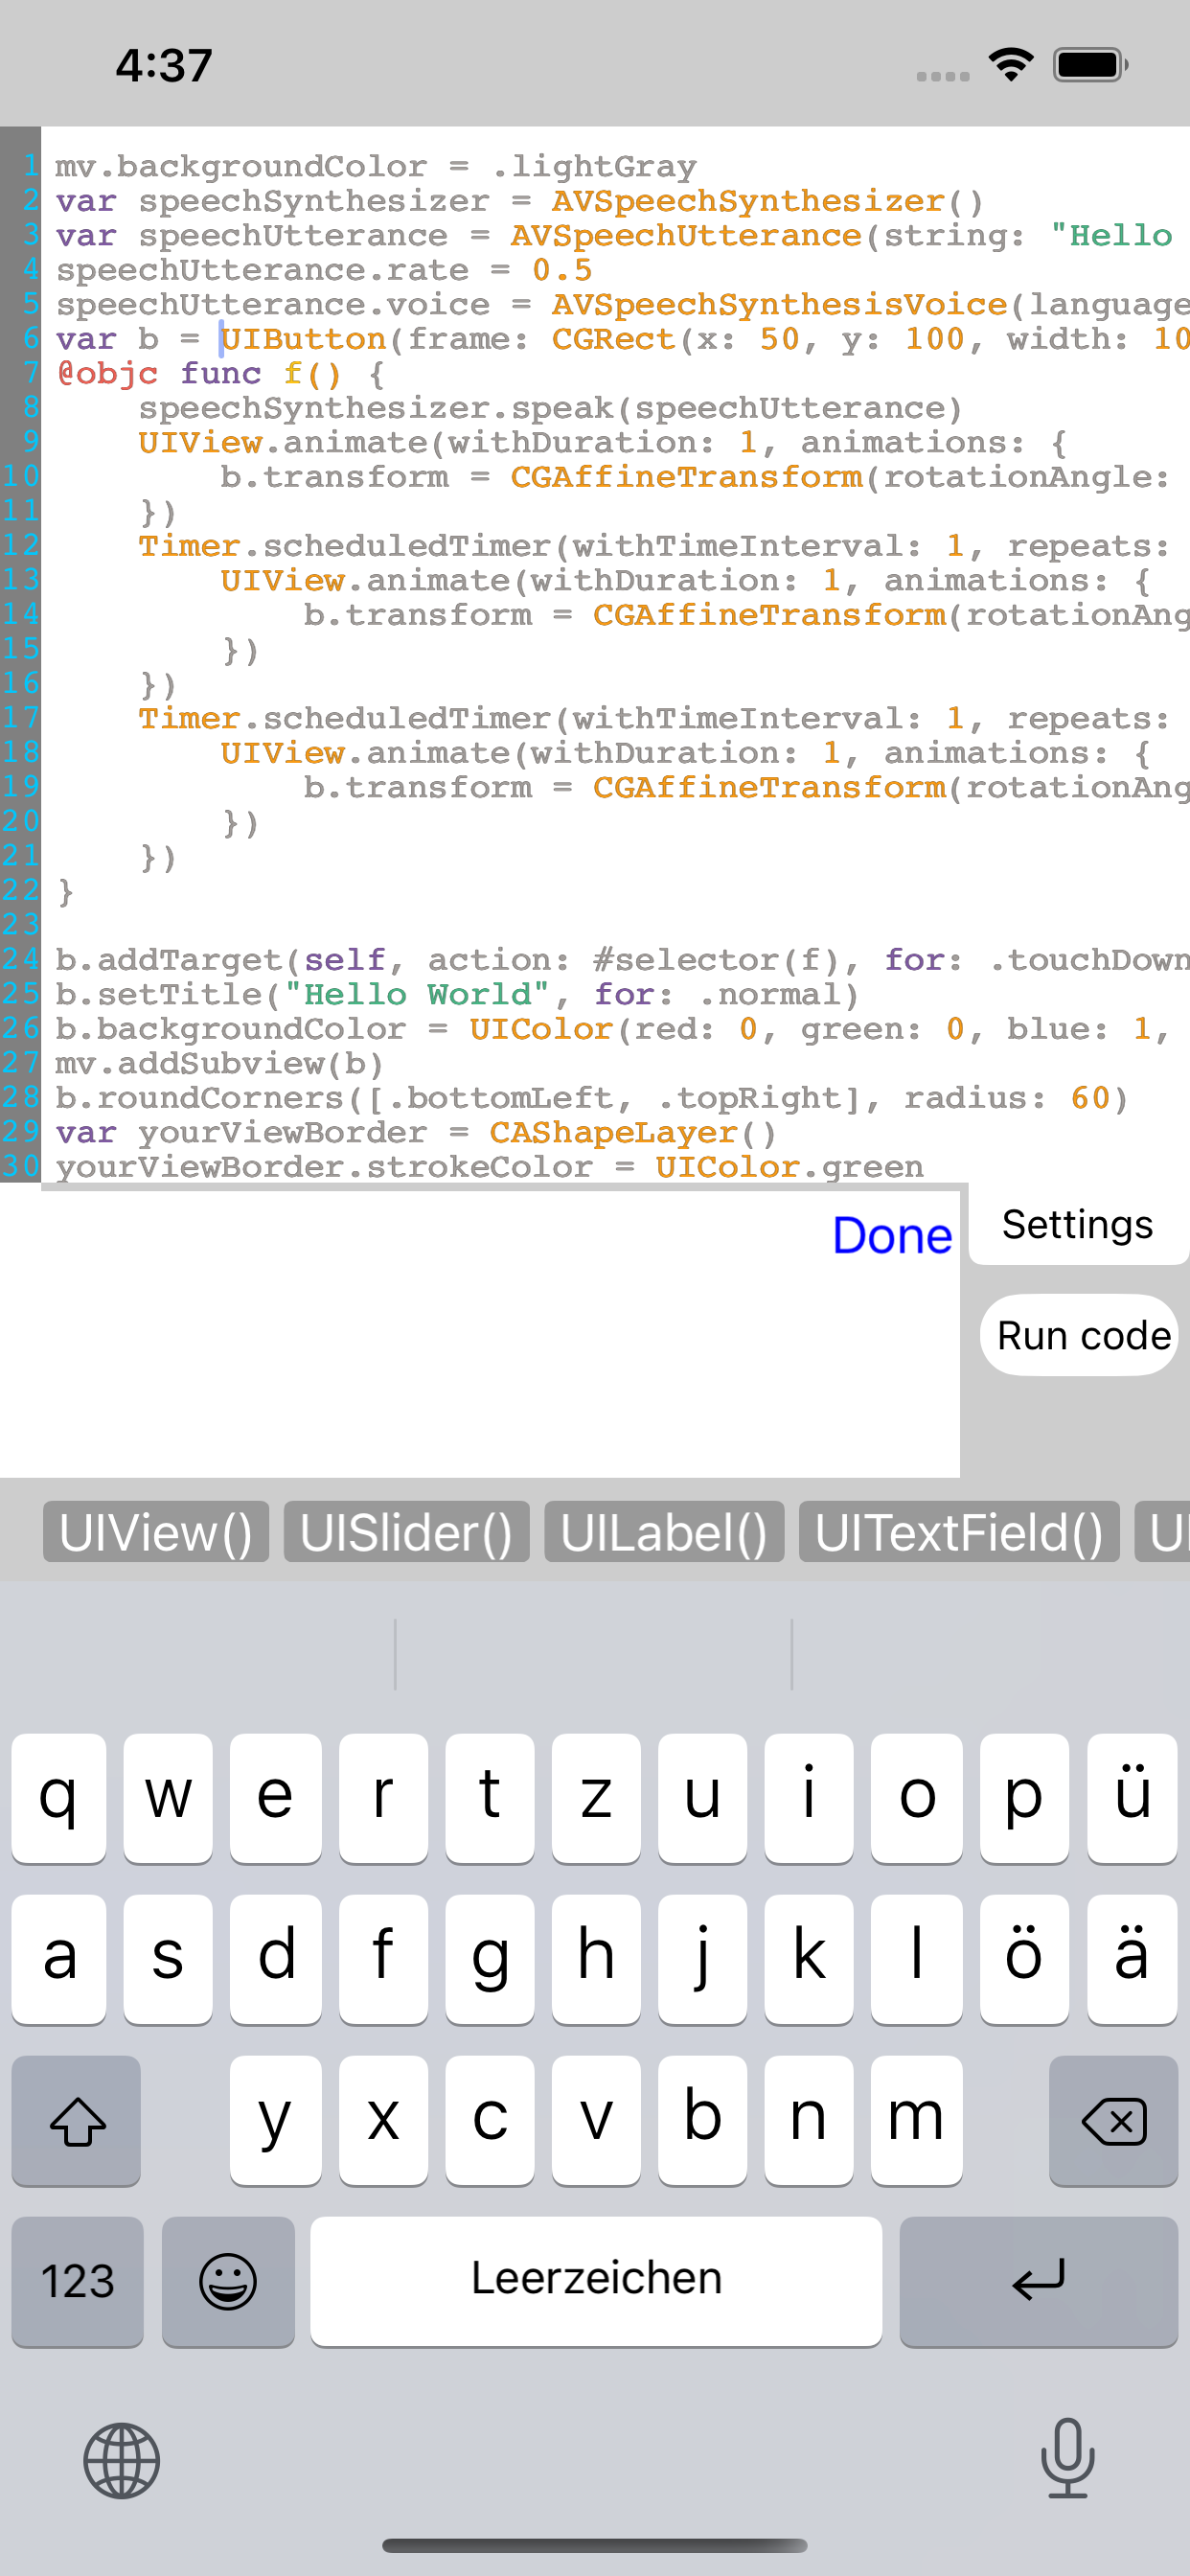Tap the w key

[168, 1798]
